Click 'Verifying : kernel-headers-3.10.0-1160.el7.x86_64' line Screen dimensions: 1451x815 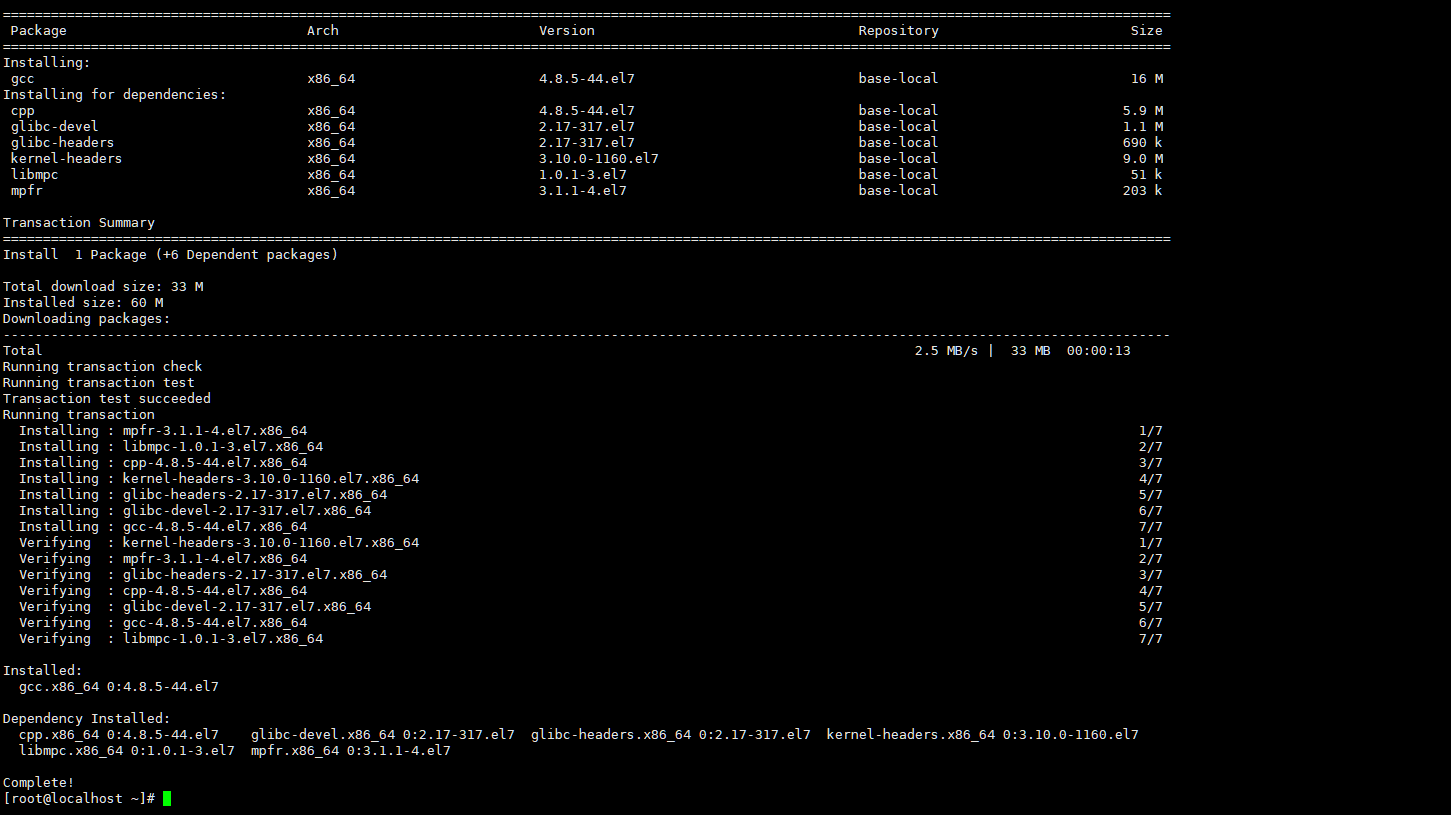click(x=219, y=542)
